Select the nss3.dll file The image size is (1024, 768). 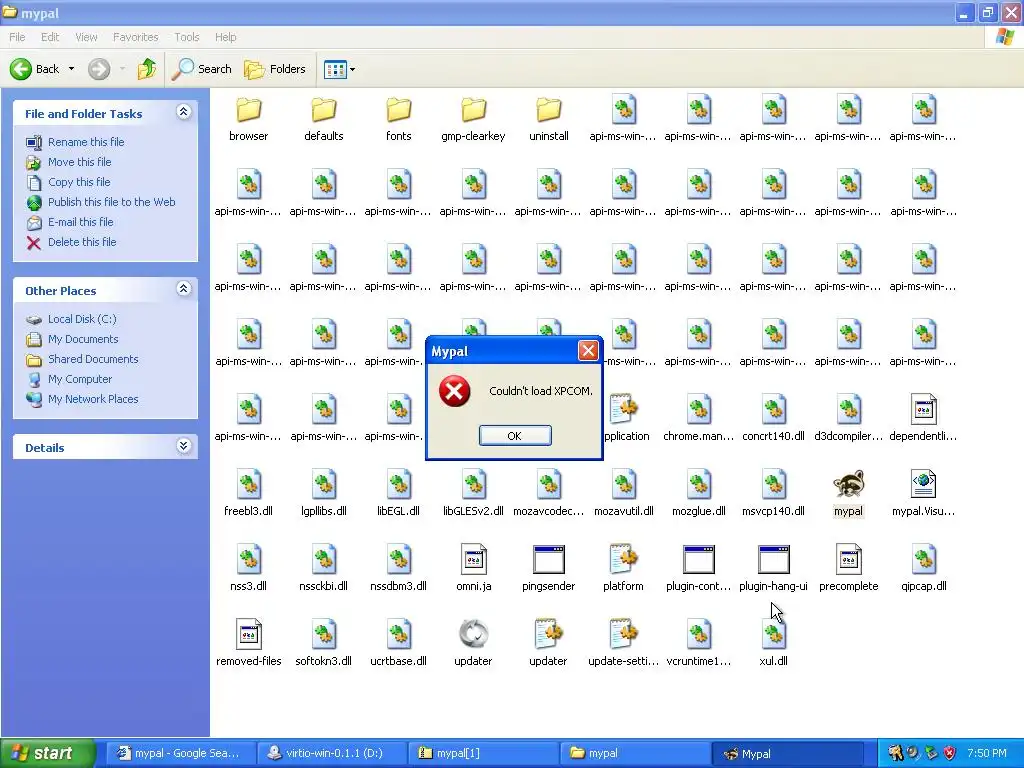point(248,569)
